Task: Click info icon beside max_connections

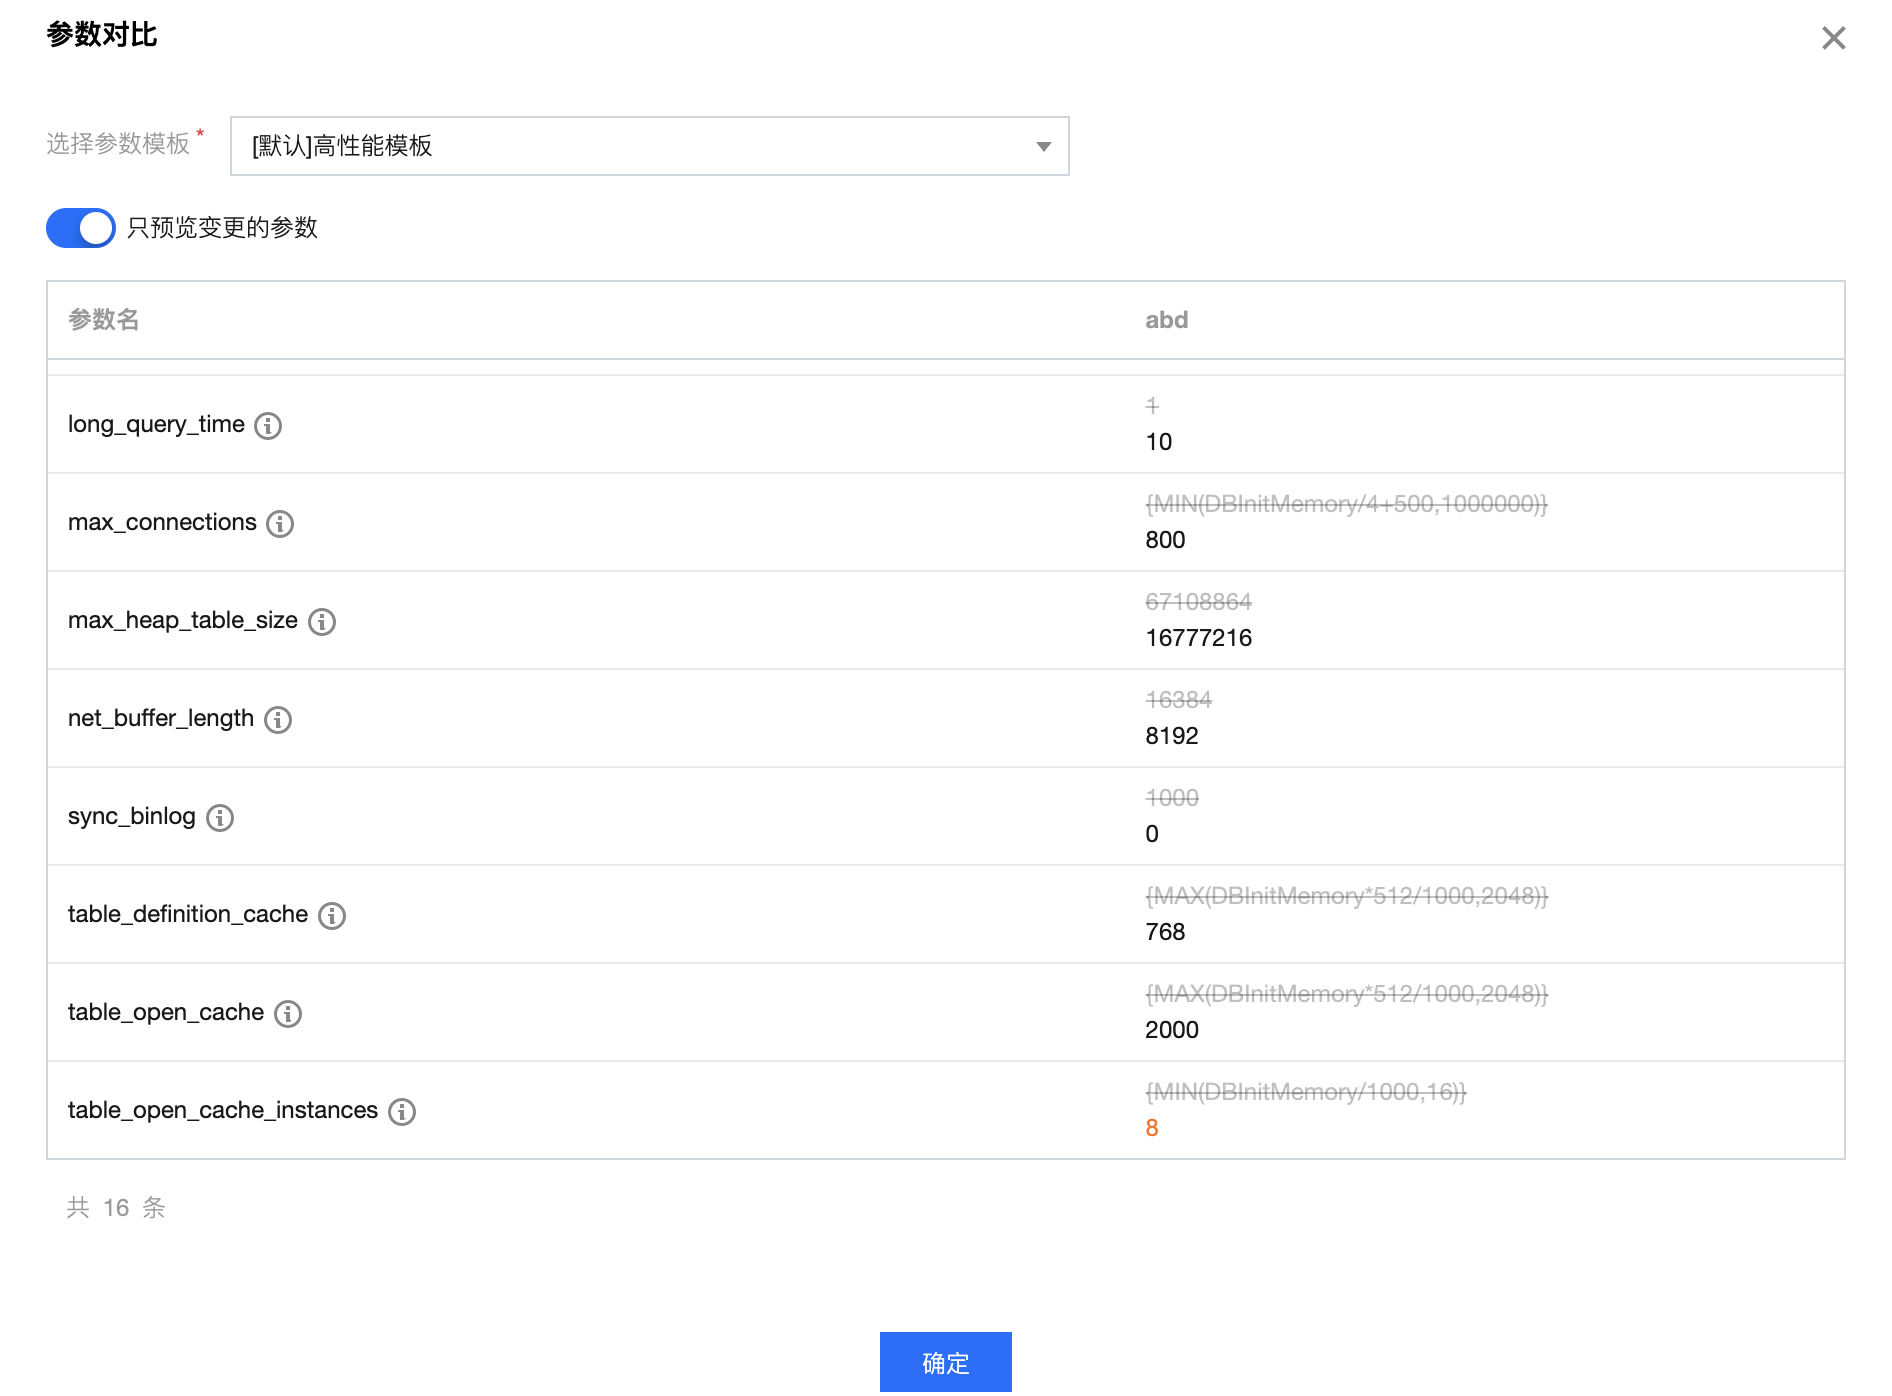Action: point(280,524)
